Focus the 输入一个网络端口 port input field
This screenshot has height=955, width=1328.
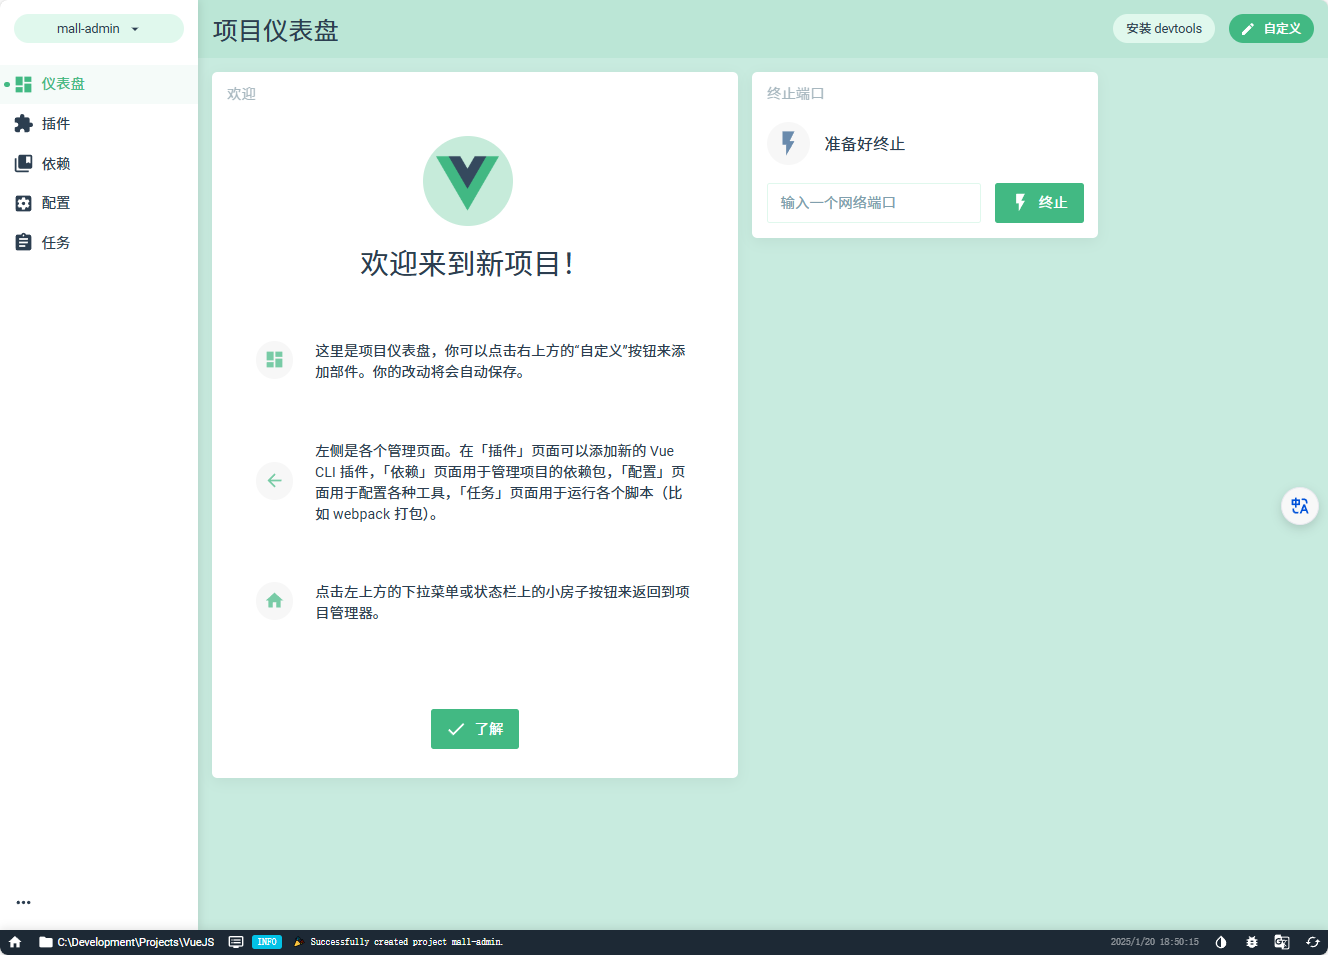874,203
